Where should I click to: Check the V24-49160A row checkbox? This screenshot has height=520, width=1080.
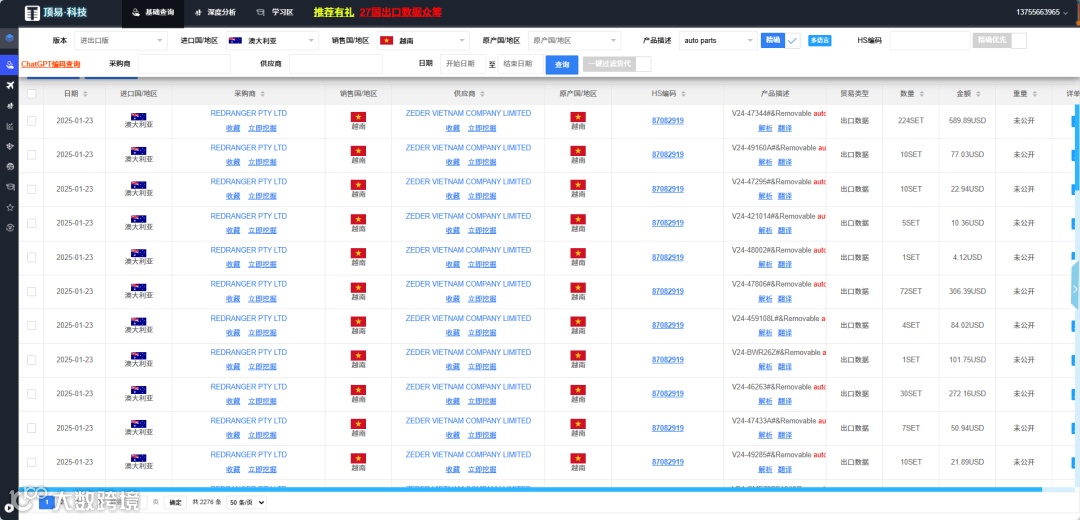point(32,155)
